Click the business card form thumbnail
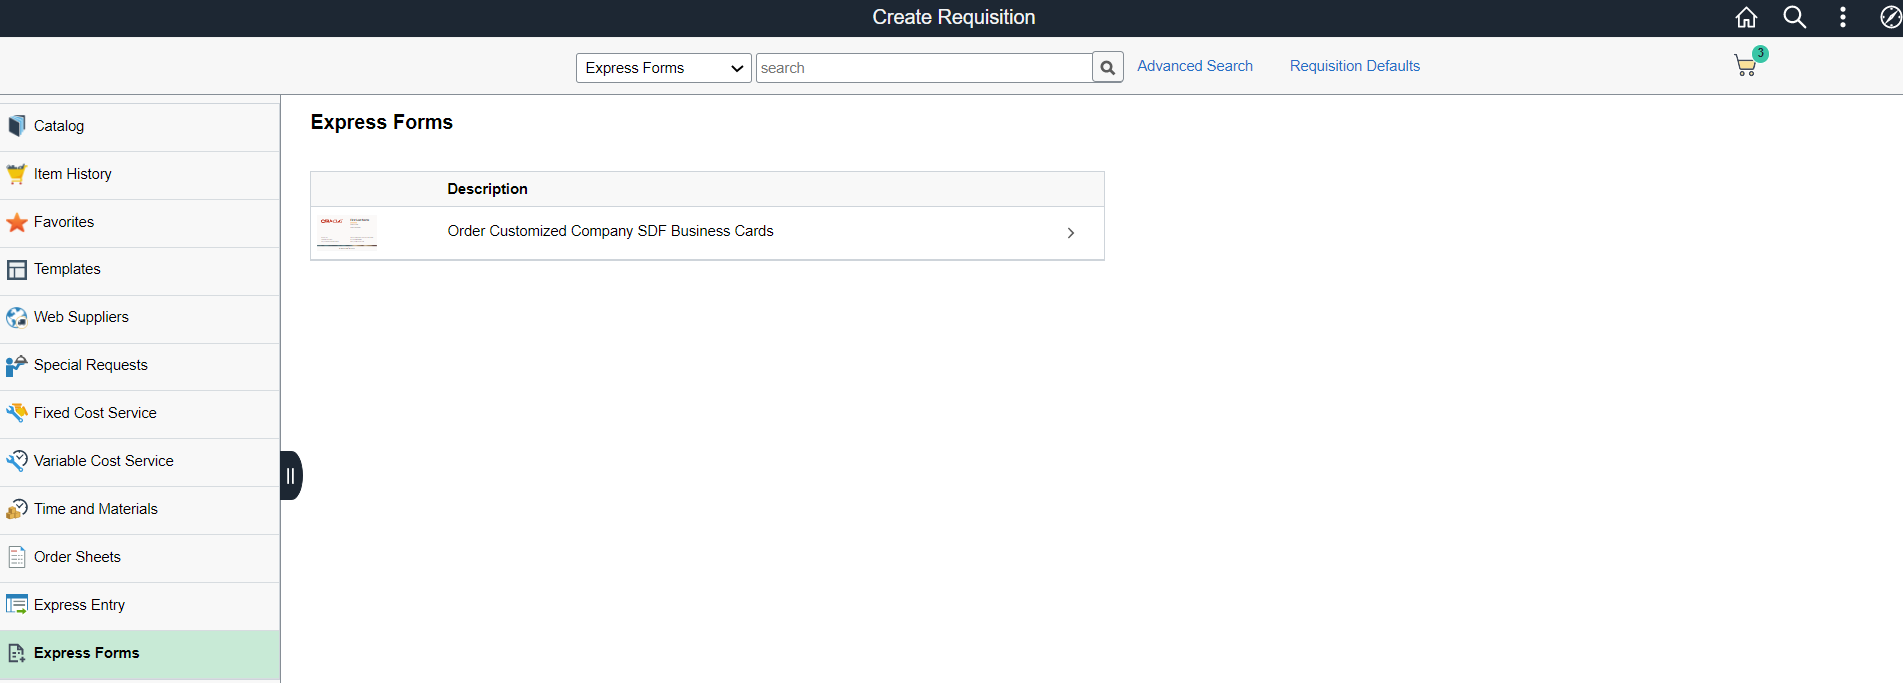This screenshot has height=683, width=1903. click(347, 232)
